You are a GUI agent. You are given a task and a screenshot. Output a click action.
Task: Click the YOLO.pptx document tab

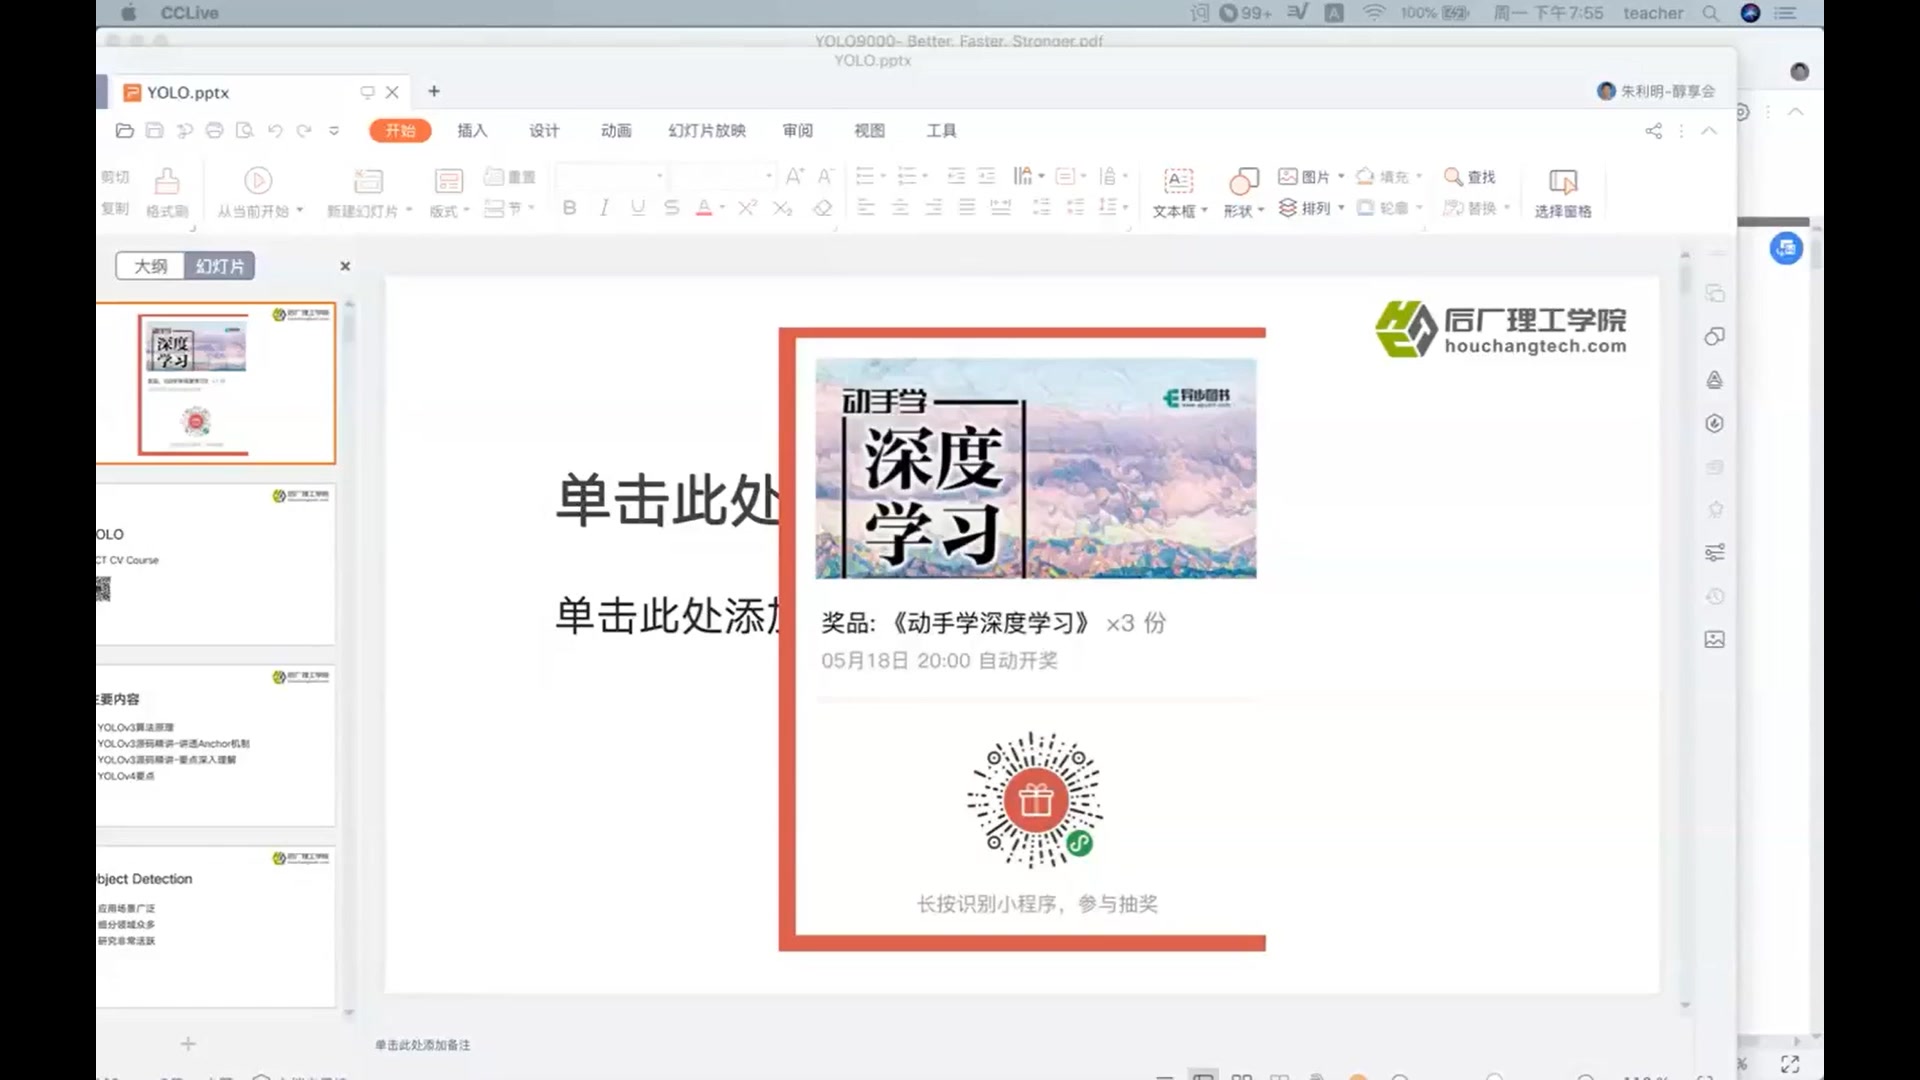[187, 92]
